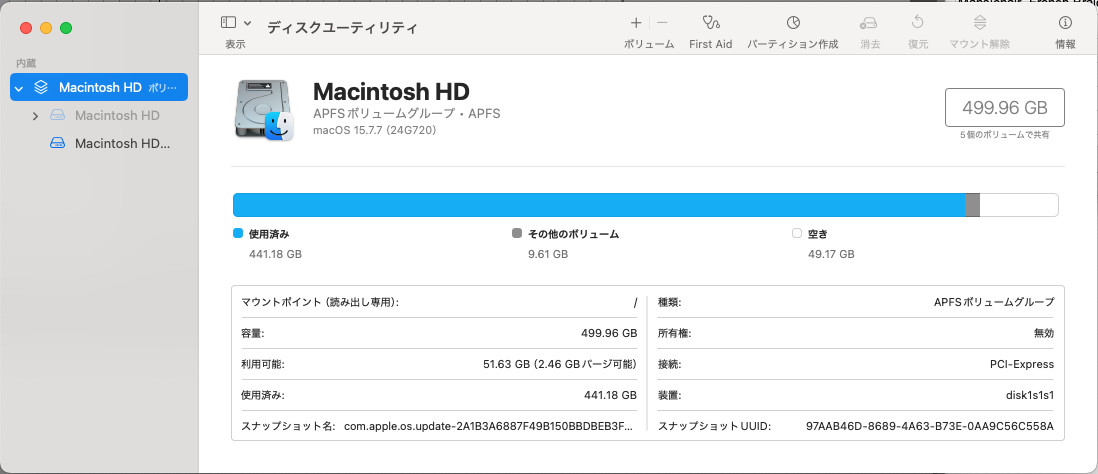This screenshot has height=474, width=1098.
Task: Click the 復元 restore icon
Action: click(x=918, y=23)
